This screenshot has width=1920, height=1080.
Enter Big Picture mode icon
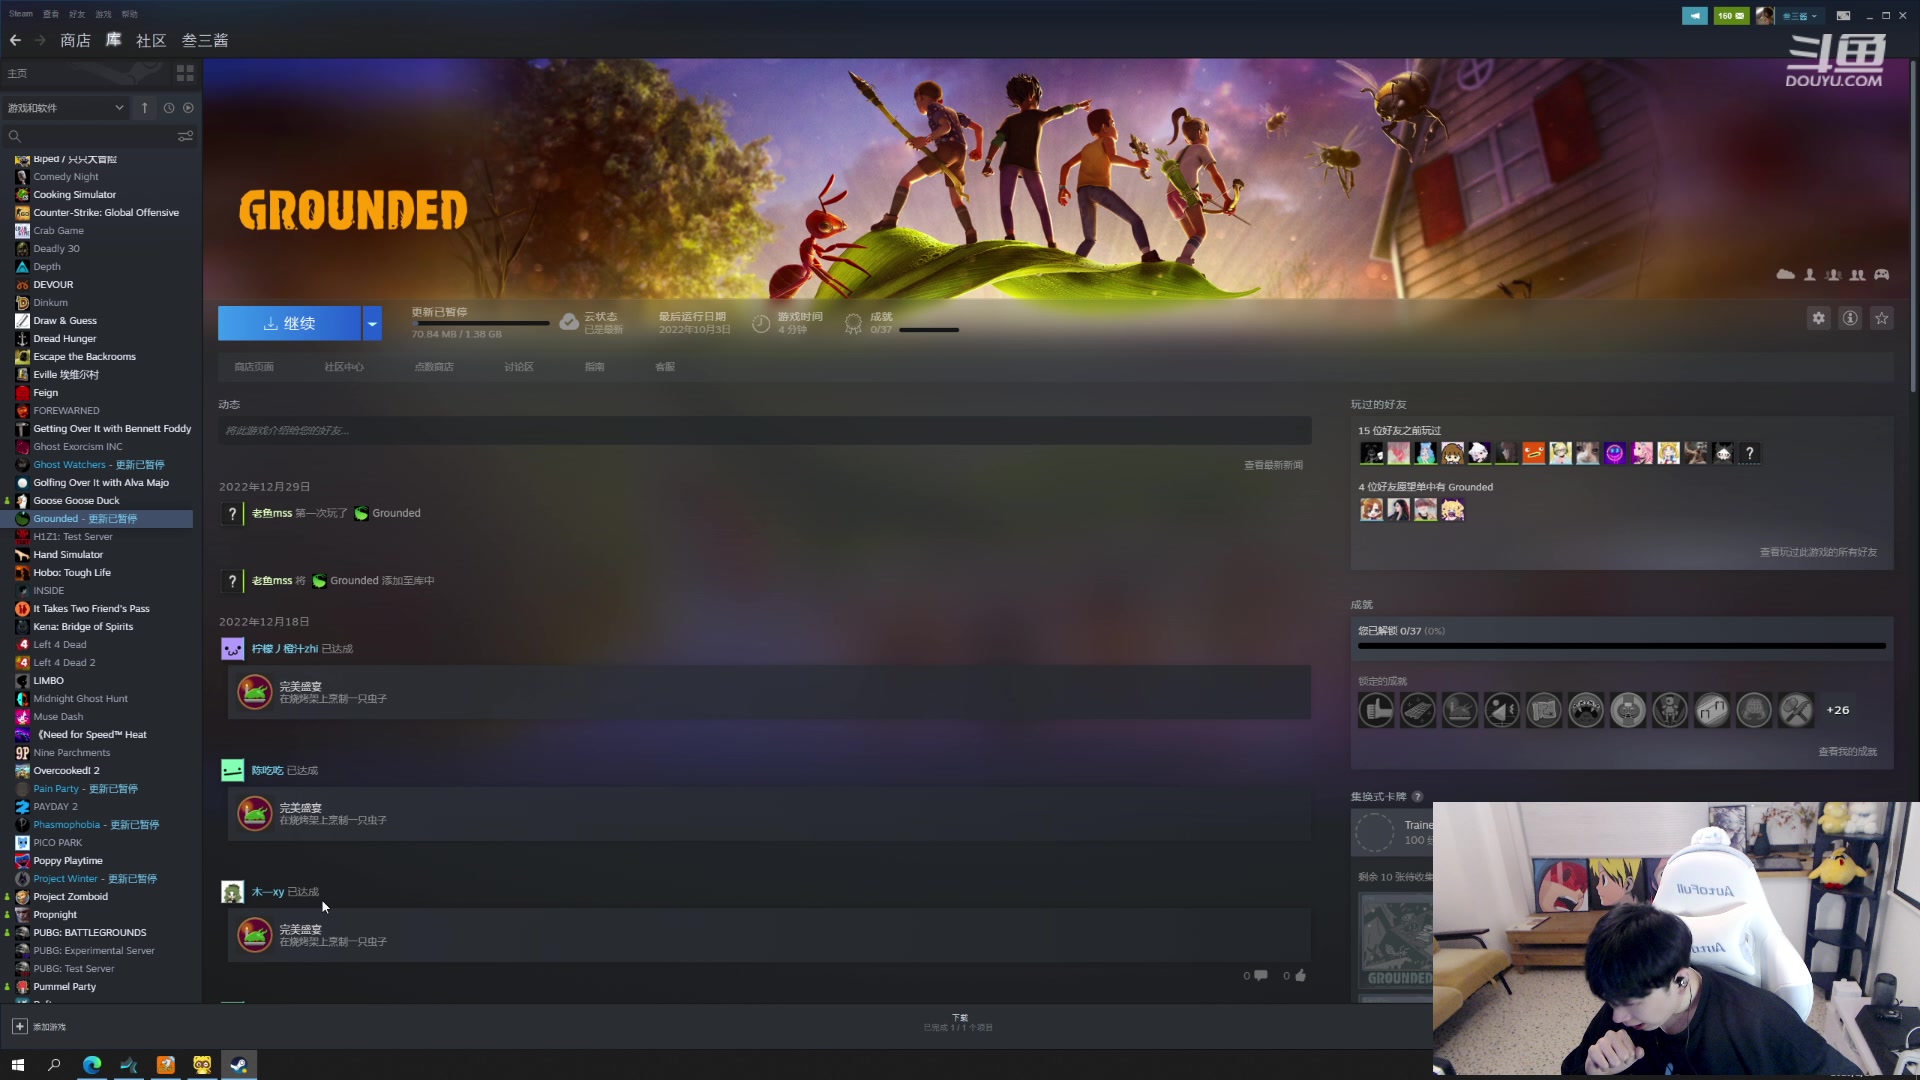click(1843, 15)
